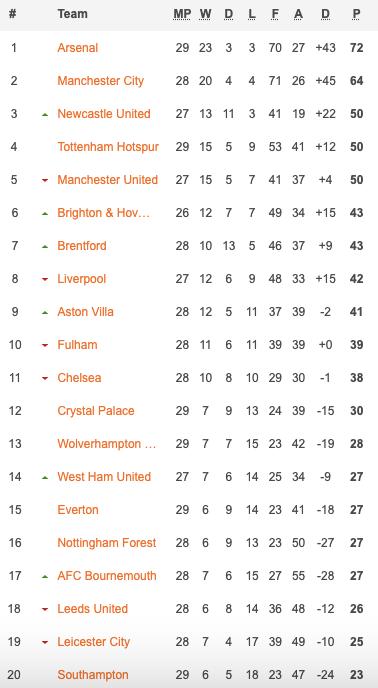The width and height of the screenshot is (378, 688).
Task: Click the MP column header
Action: (182, 14)
